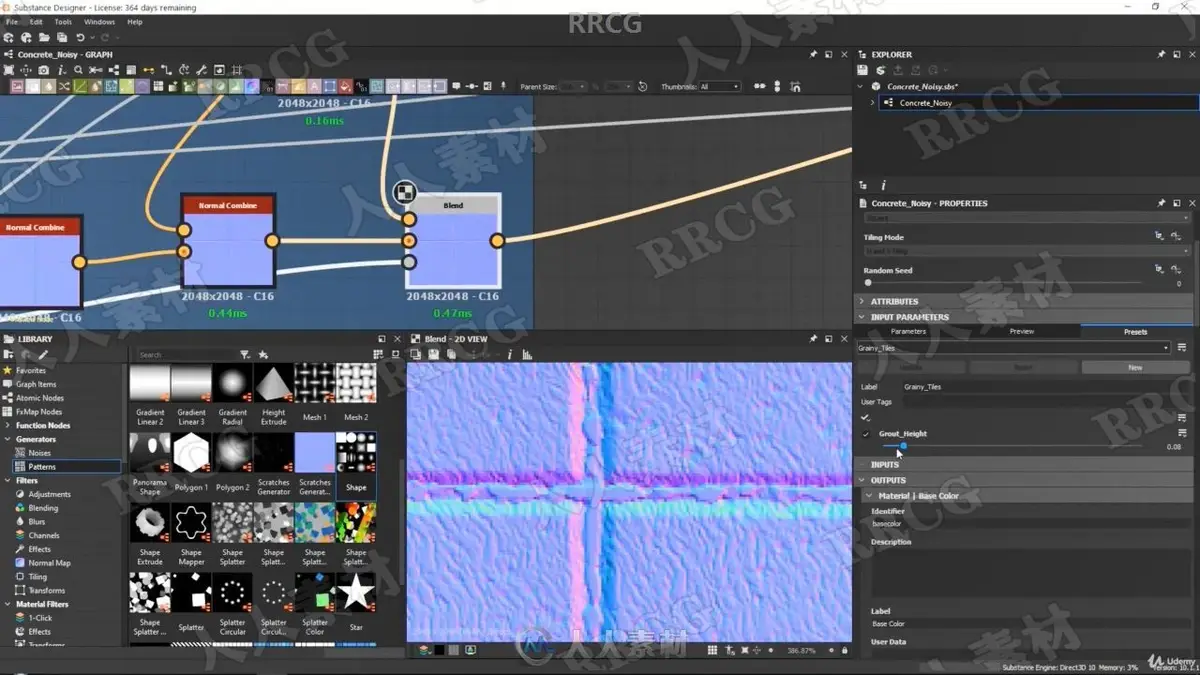The height and width of the screenshot is (675, 1200).
Task: Click the New preset button
Action: [1135, 367]
